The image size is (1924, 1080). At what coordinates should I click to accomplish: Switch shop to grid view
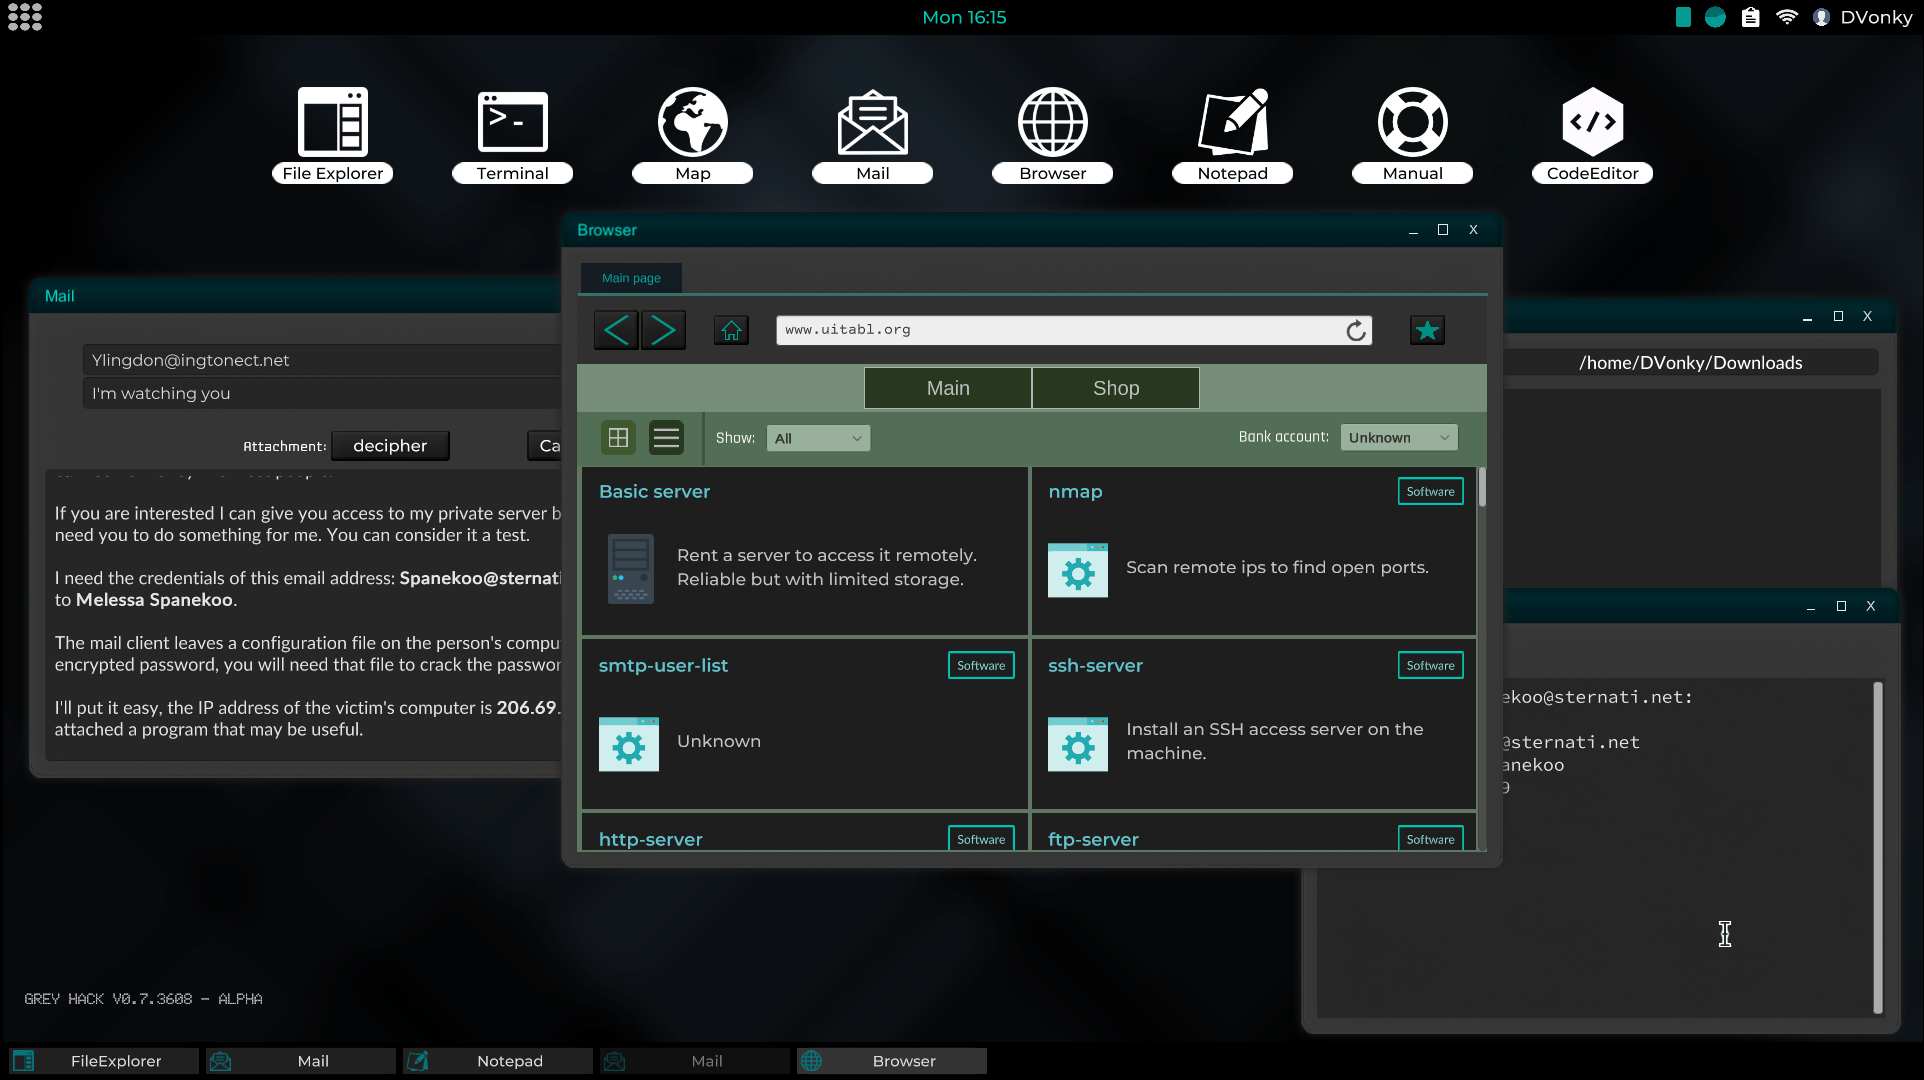click(x=618, y=438)
